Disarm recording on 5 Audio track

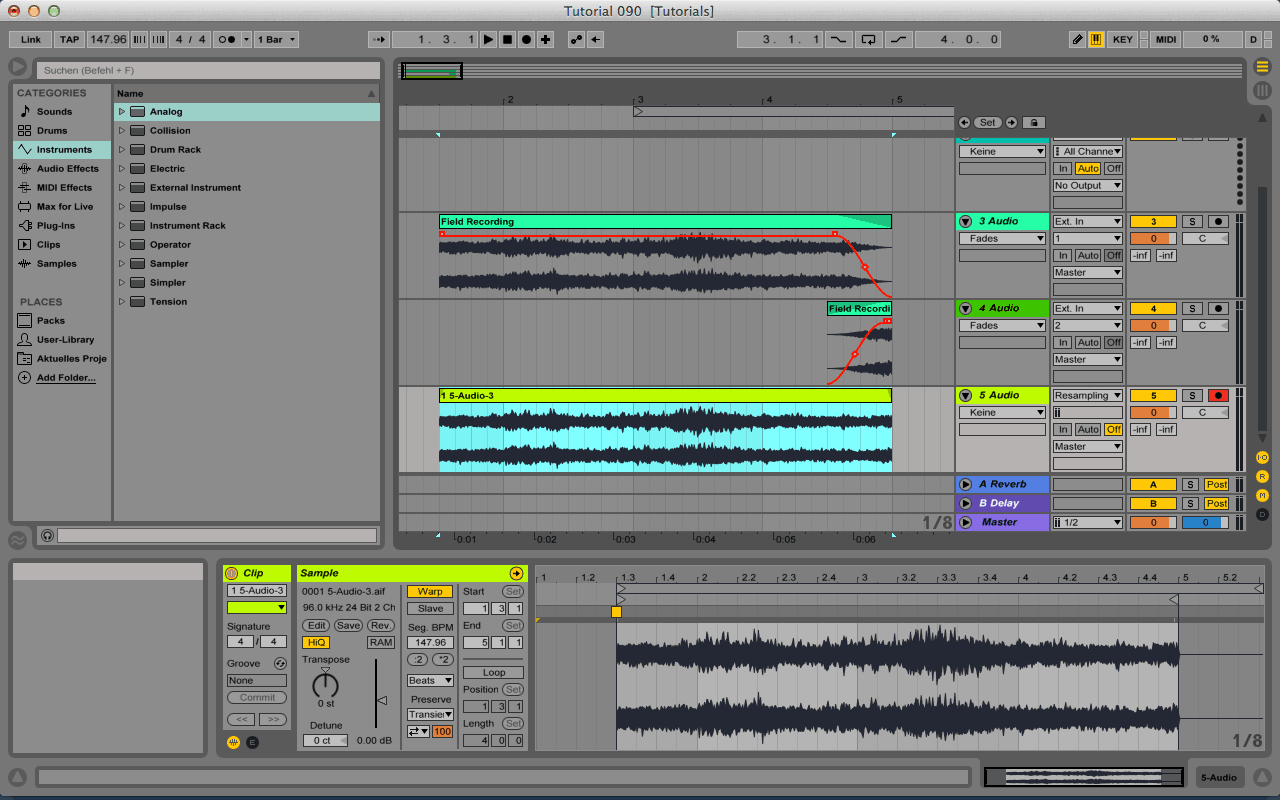(x=1217, y=396)
